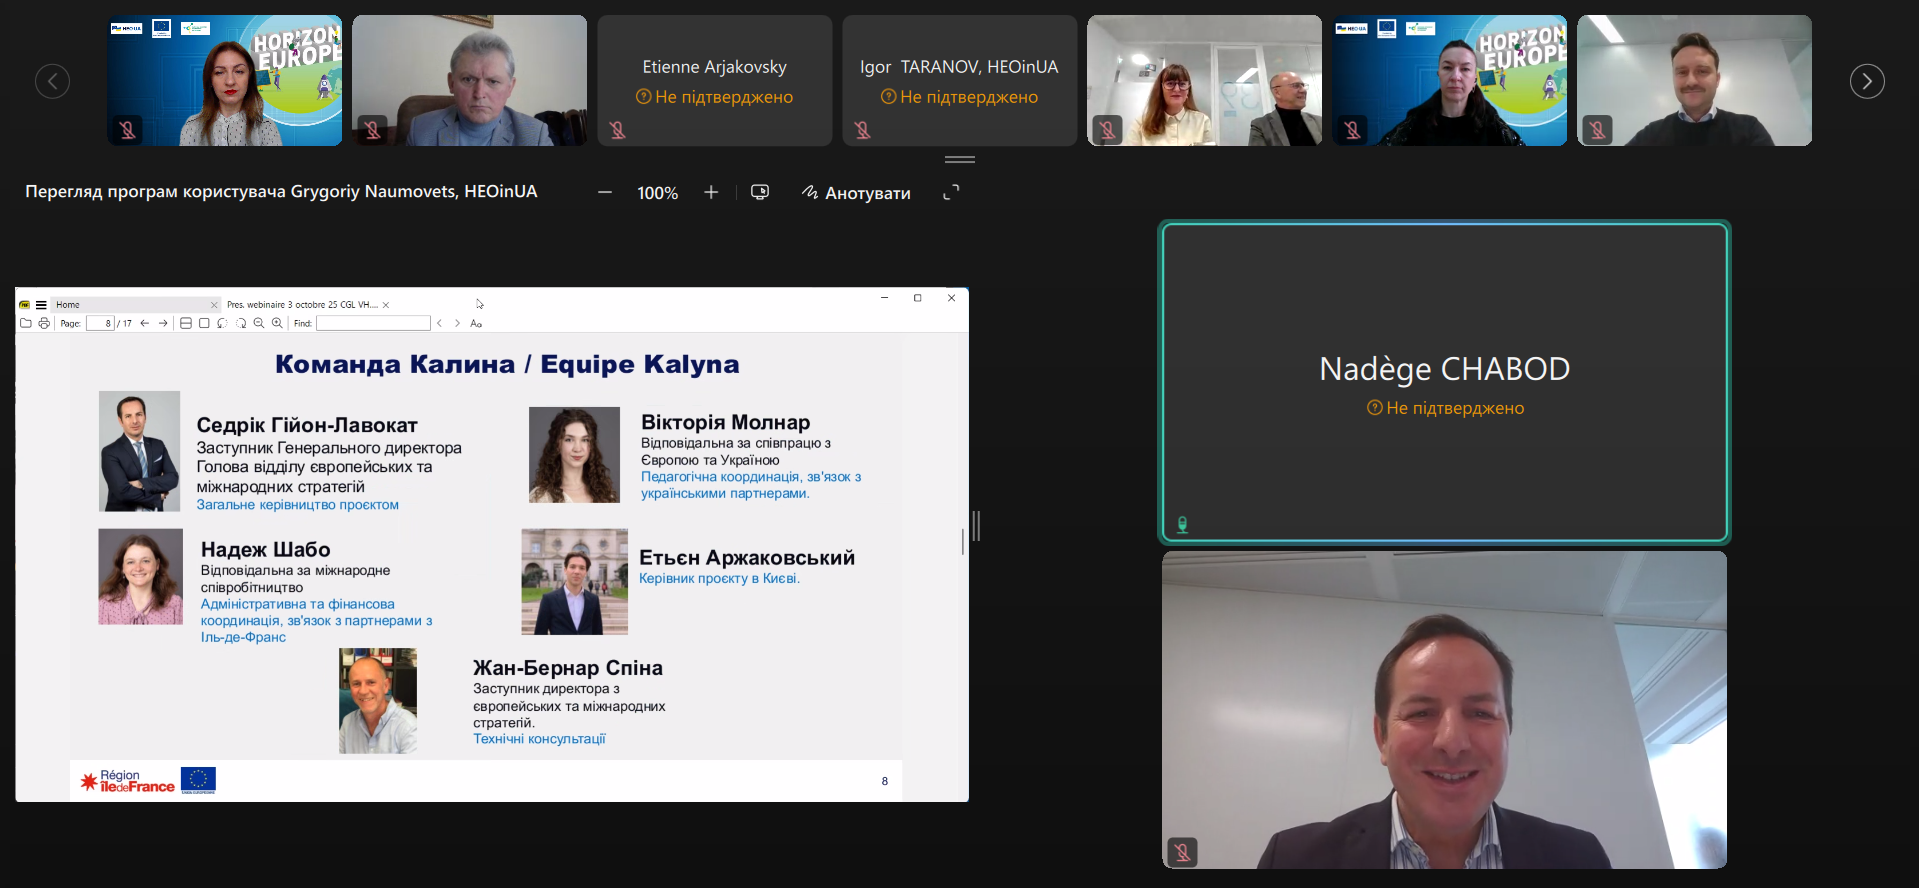The image size is (1919, 888).
Task: Toggle continuous page layout view
Action: tap(186, 323)
